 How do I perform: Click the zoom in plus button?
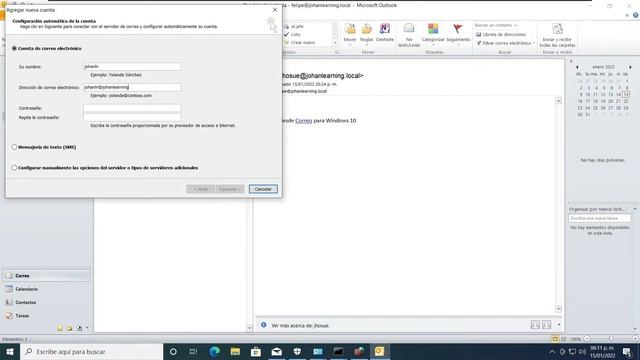click(x=635, y=339)
